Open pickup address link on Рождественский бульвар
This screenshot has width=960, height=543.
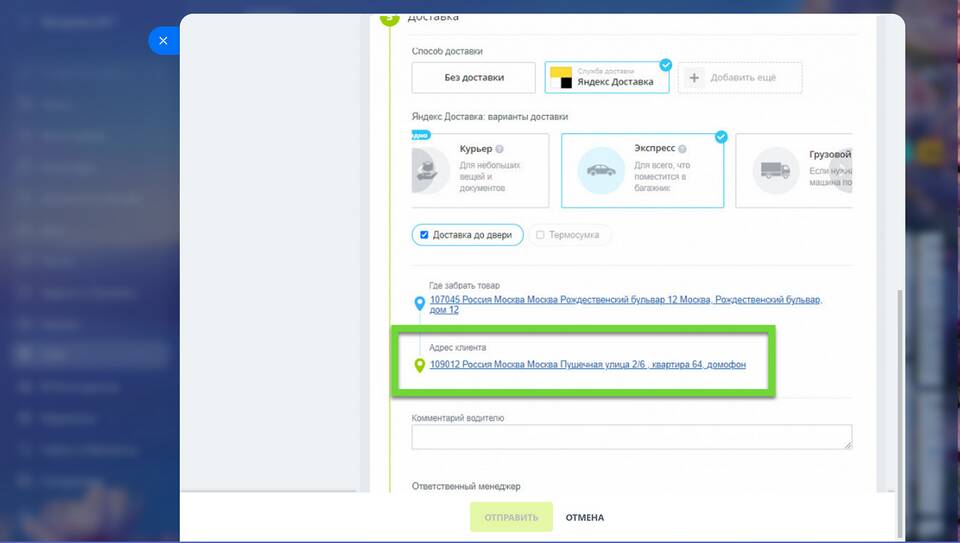(x=625, y=300)
